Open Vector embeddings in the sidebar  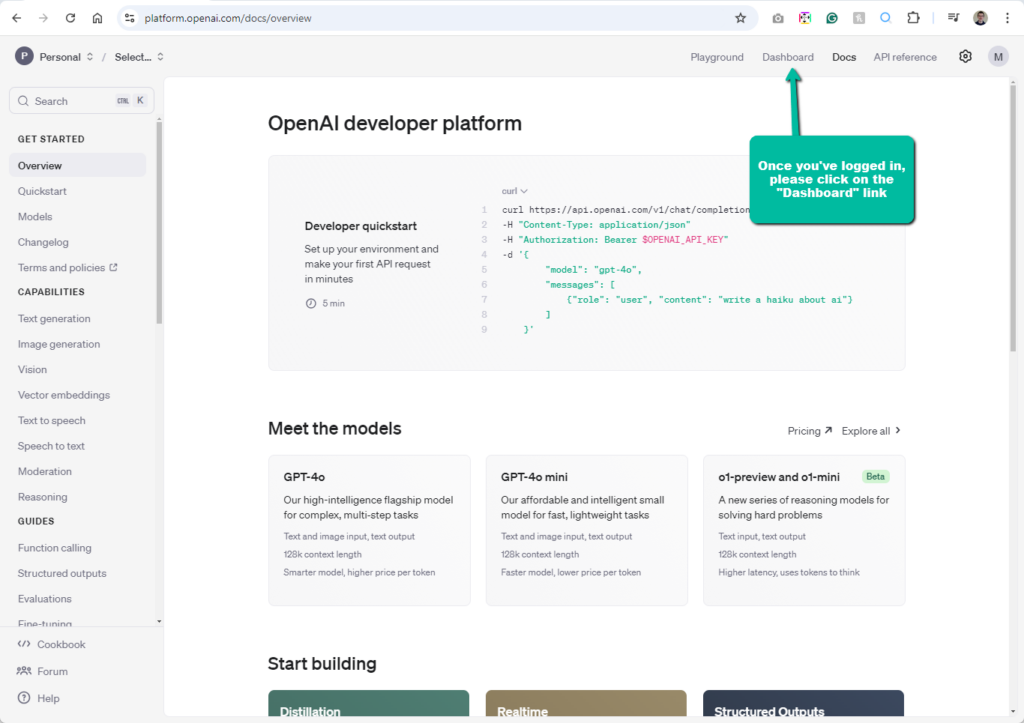coord(64,395)
